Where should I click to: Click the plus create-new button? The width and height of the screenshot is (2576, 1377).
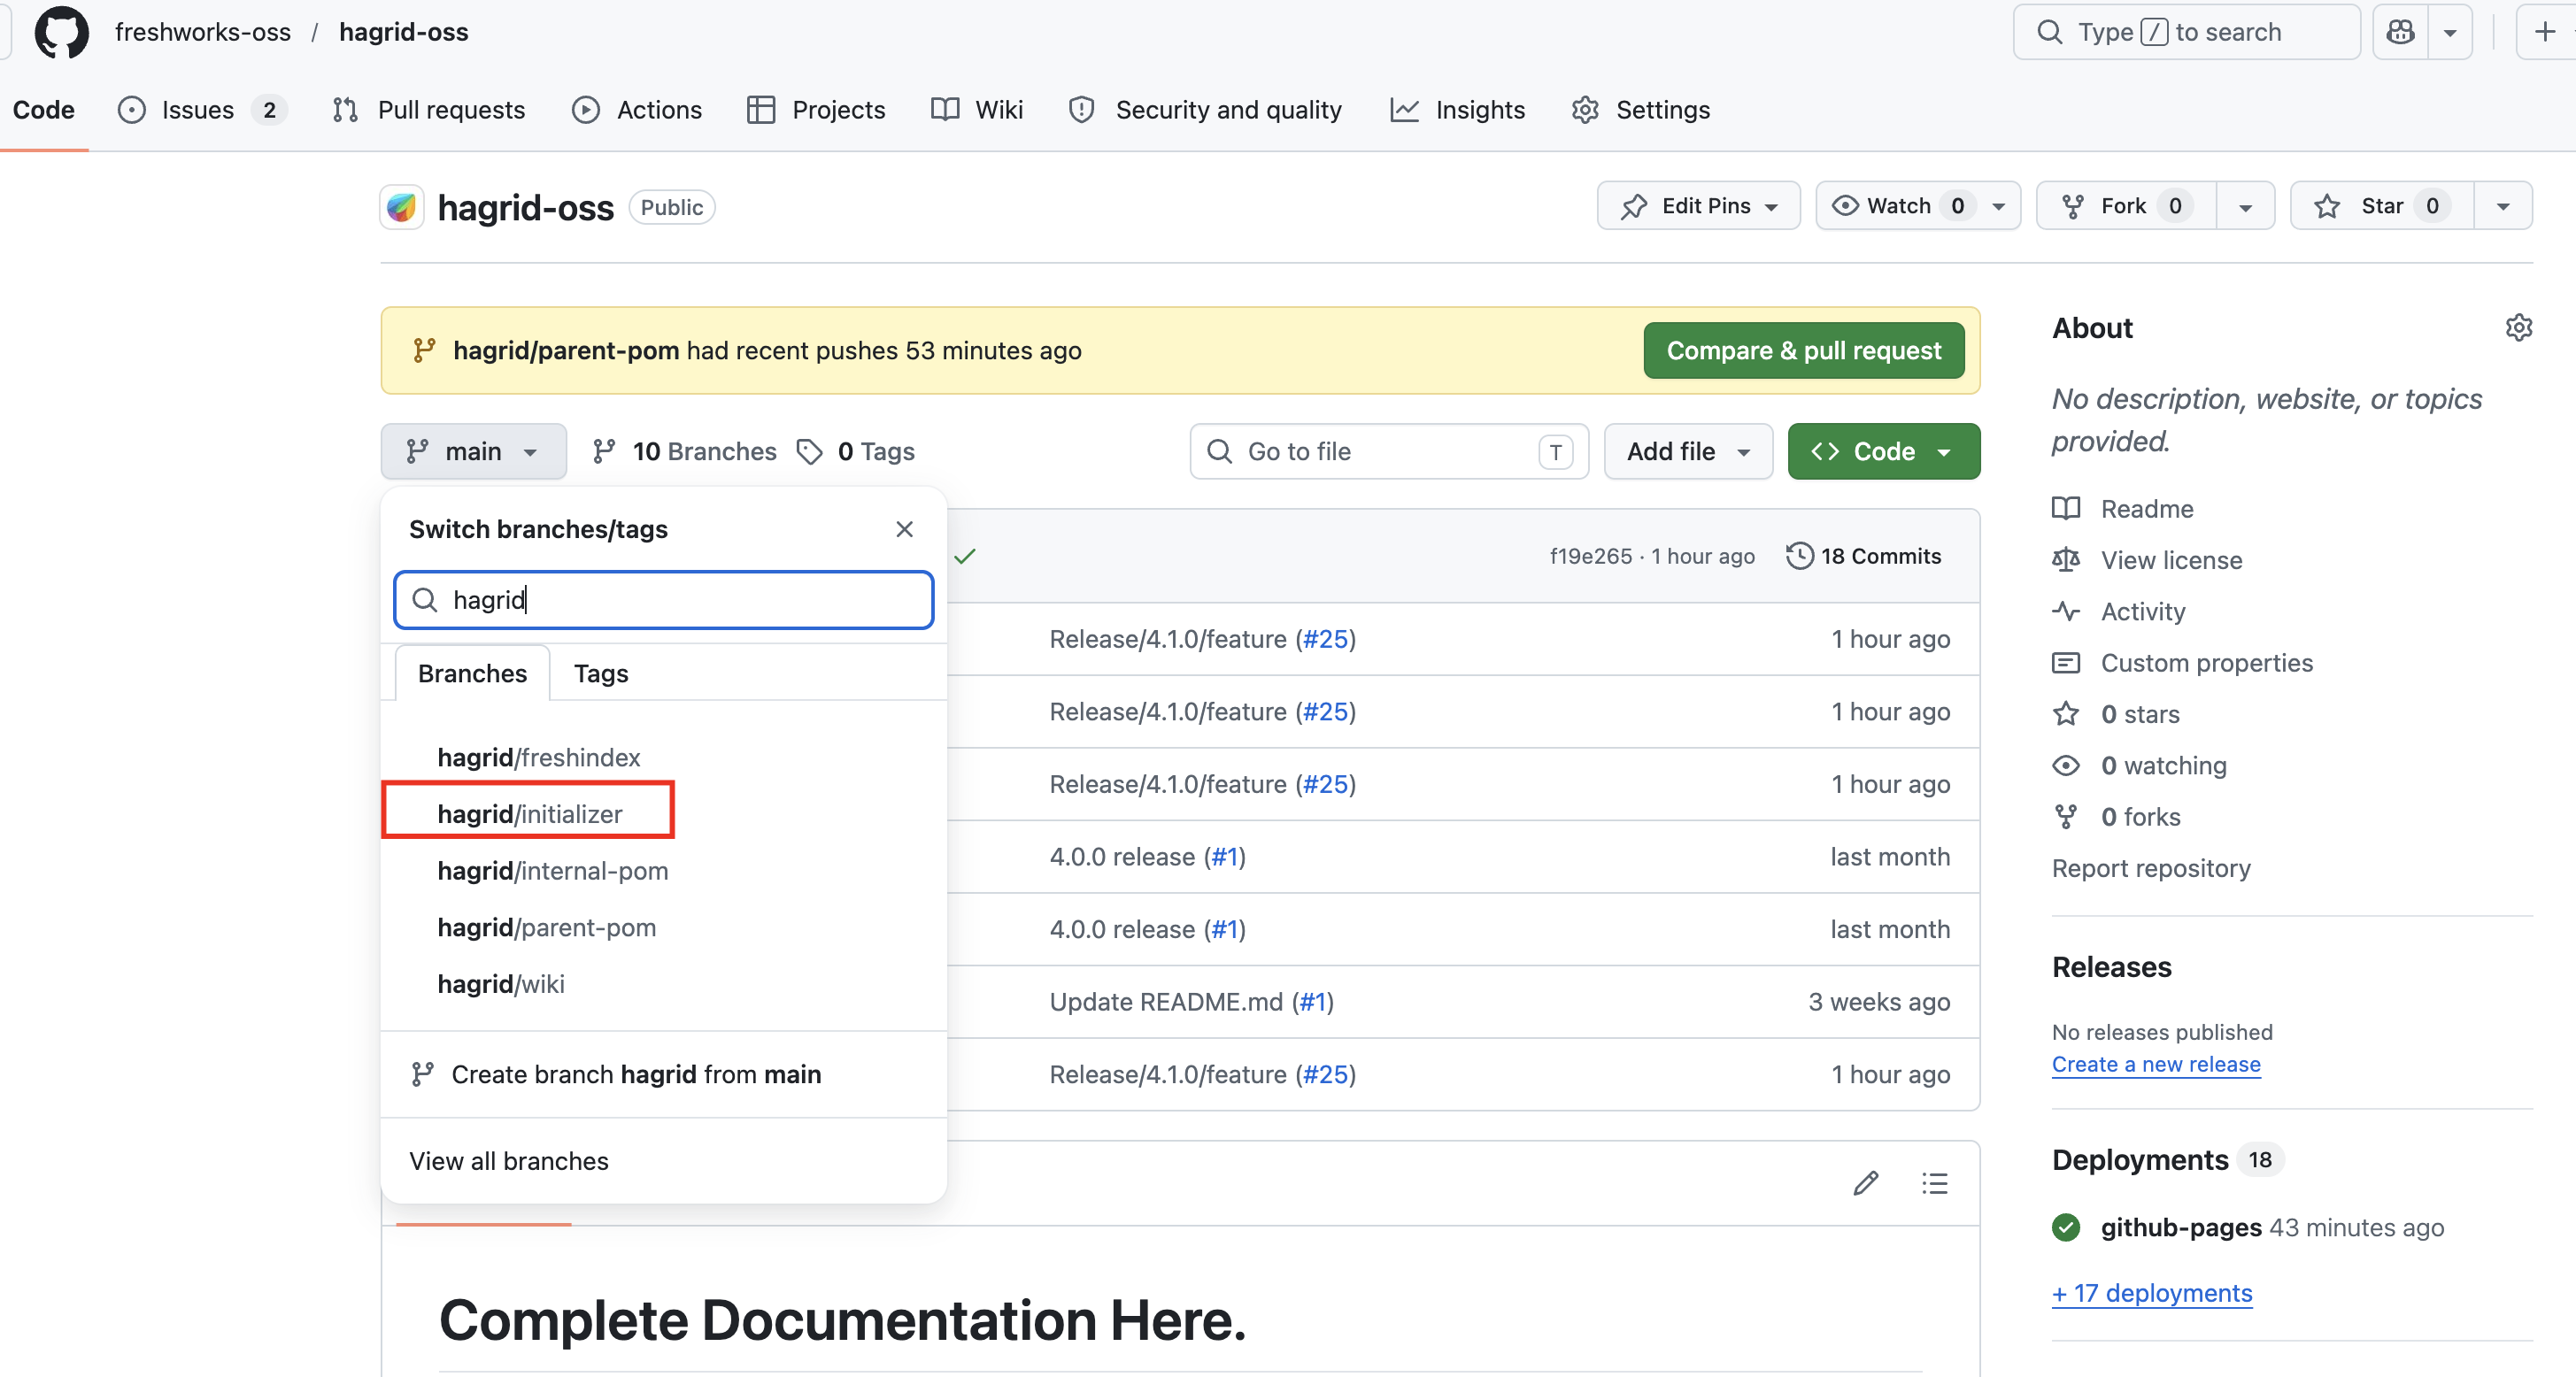2545,32
